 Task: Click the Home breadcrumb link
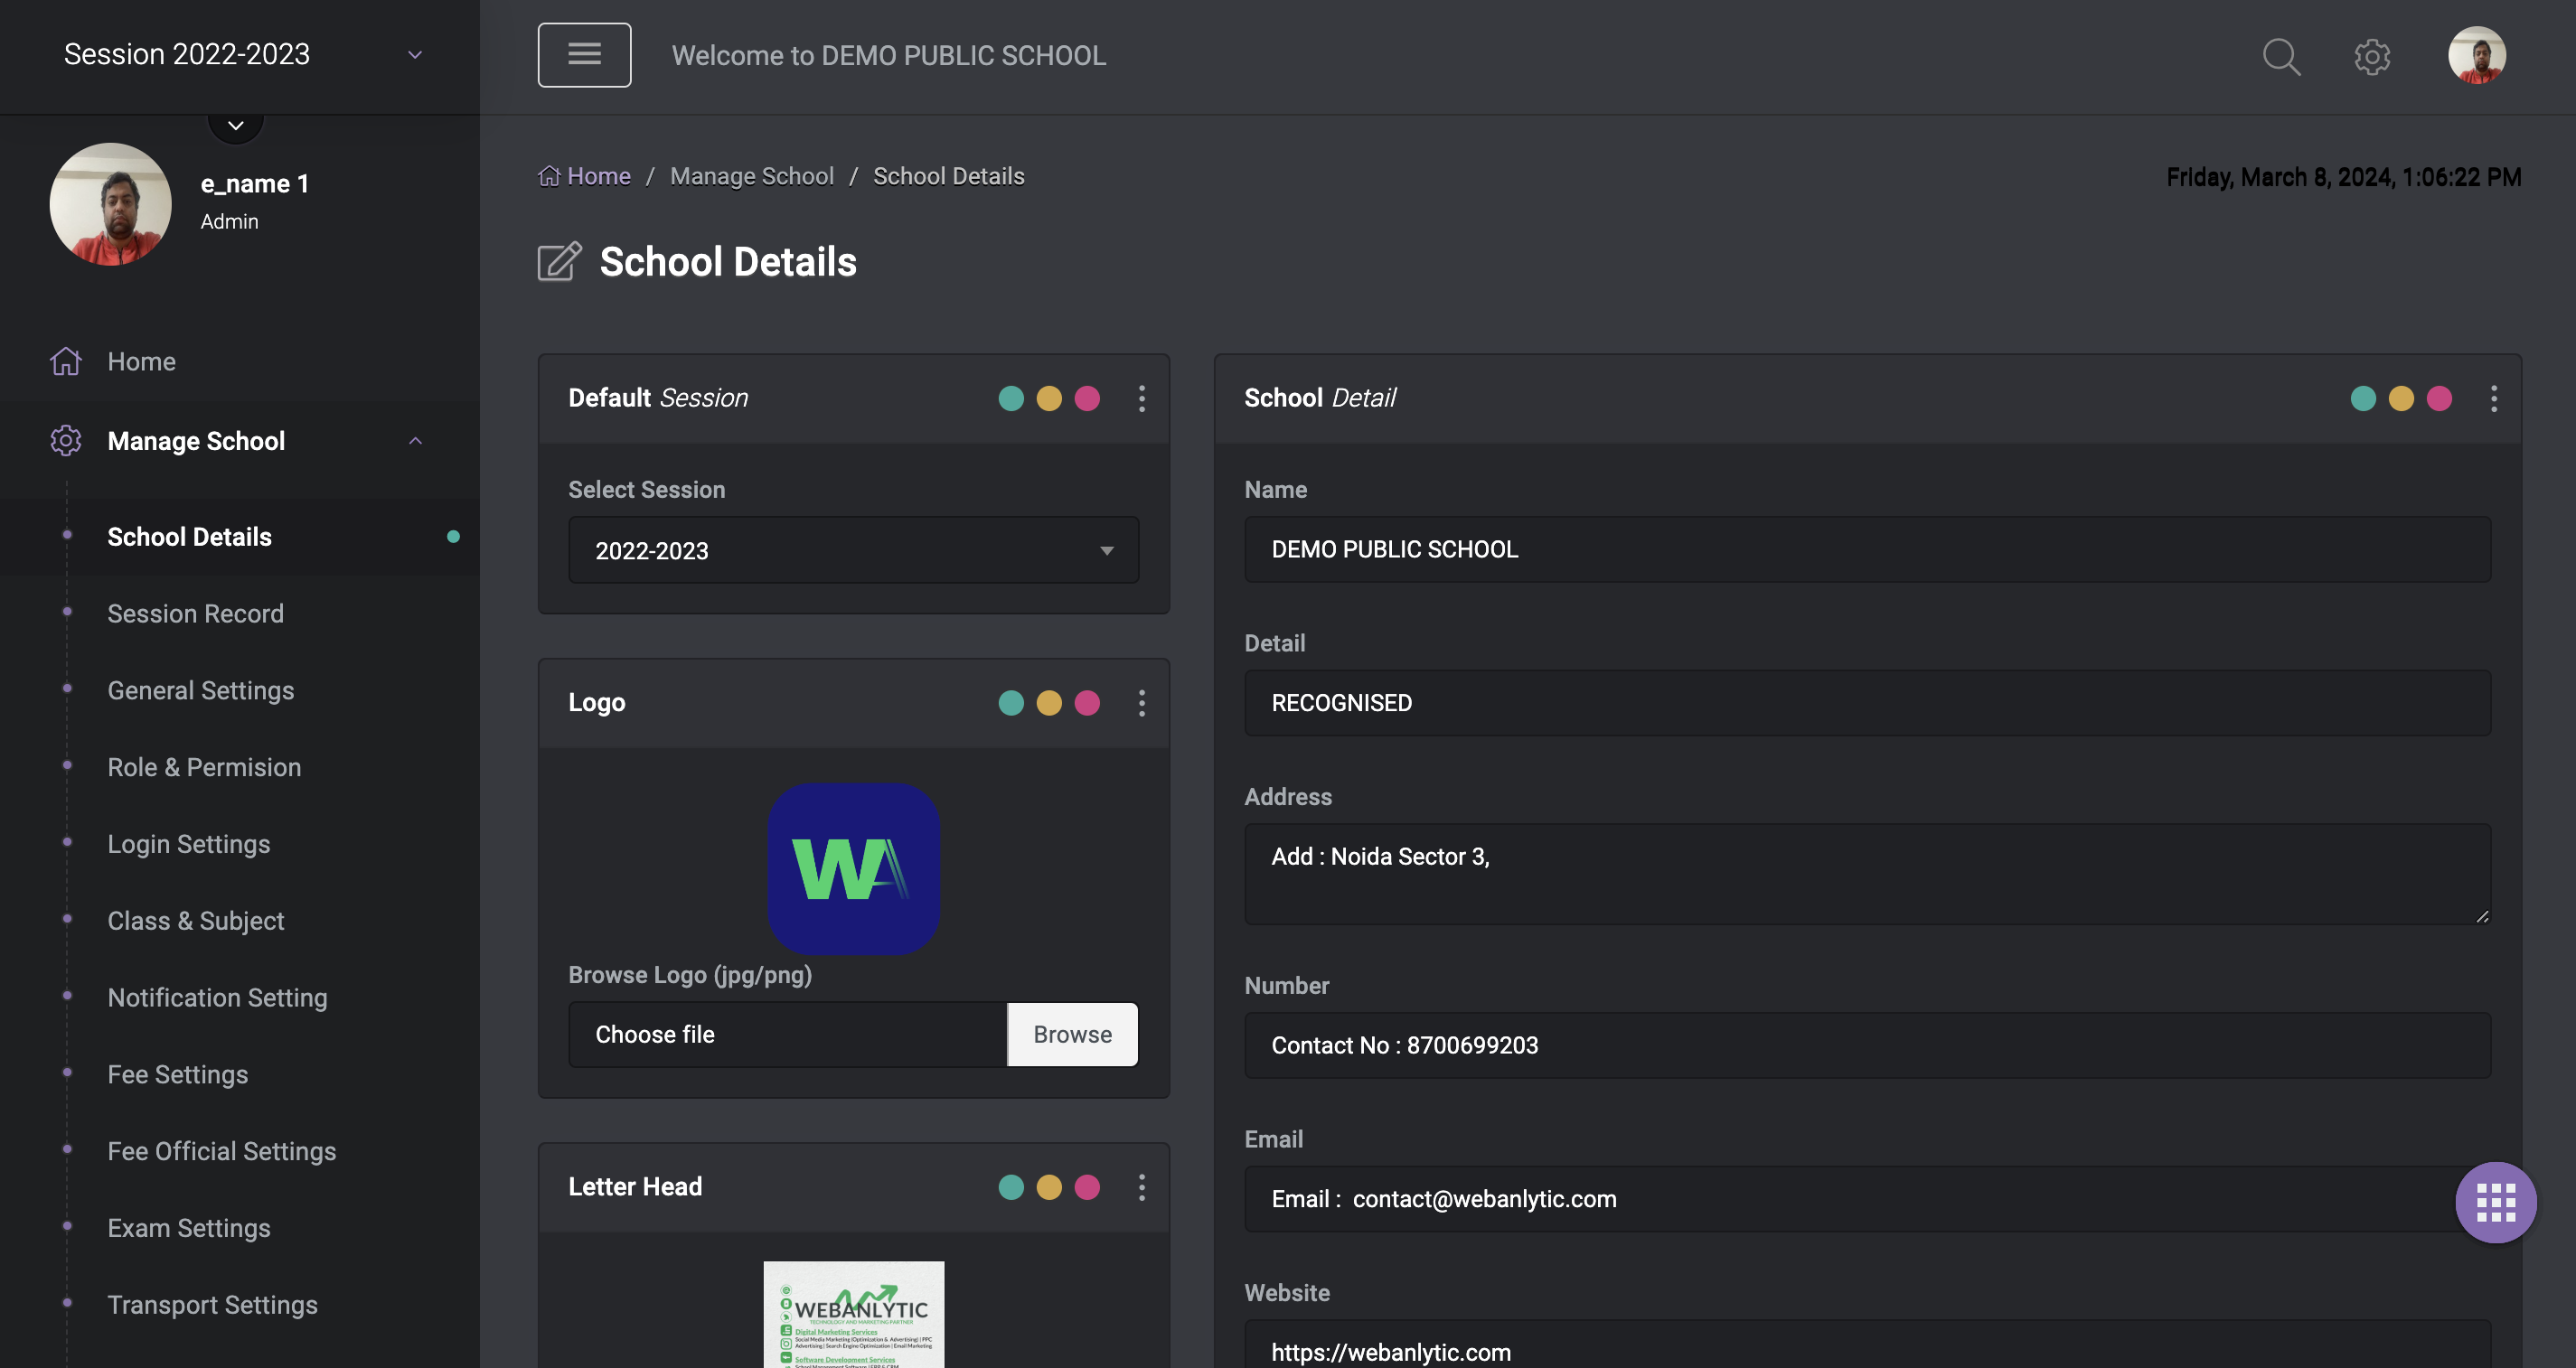[597, 176]
